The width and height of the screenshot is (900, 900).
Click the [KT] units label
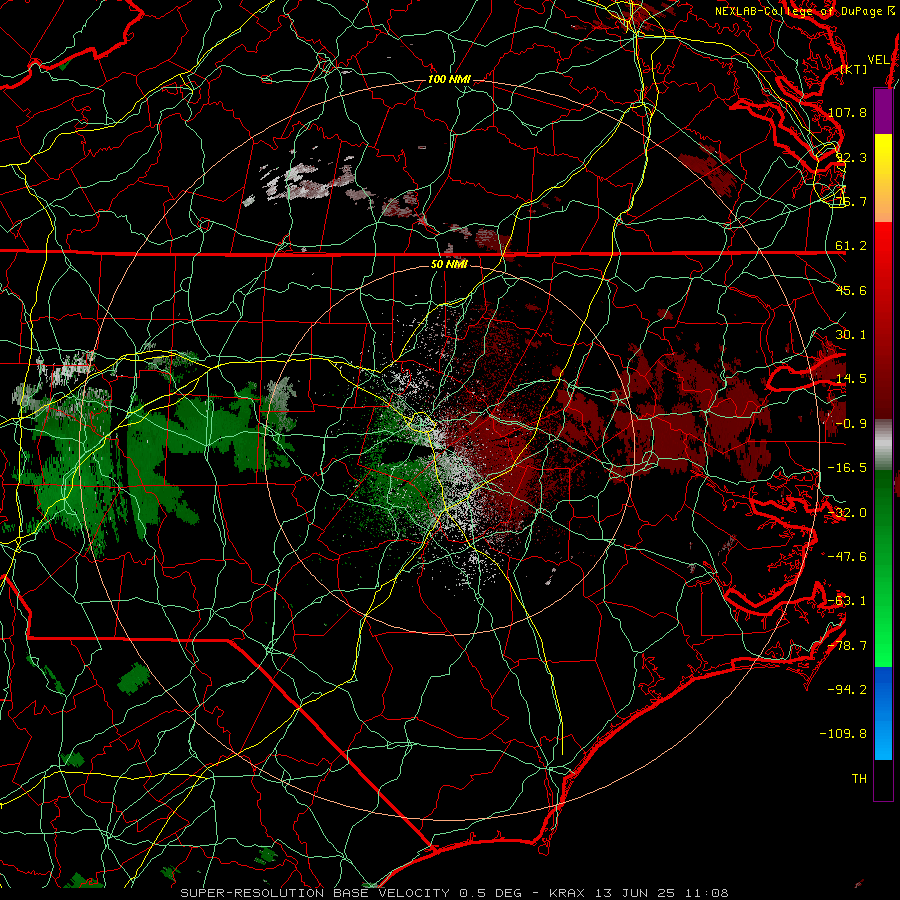click(854, 69)
